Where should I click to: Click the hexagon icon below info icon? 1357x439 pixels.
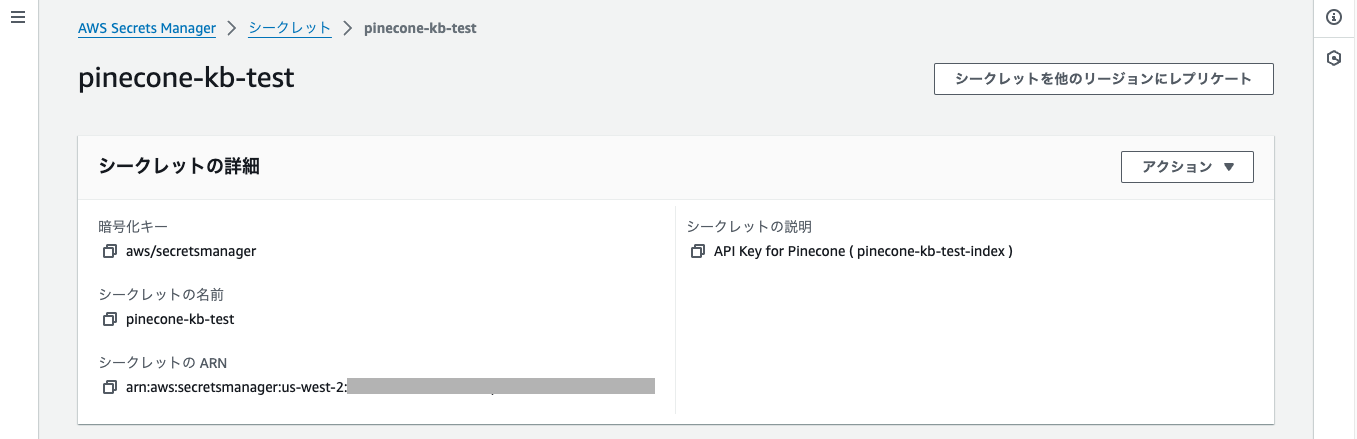click(x=1333, y=58)
